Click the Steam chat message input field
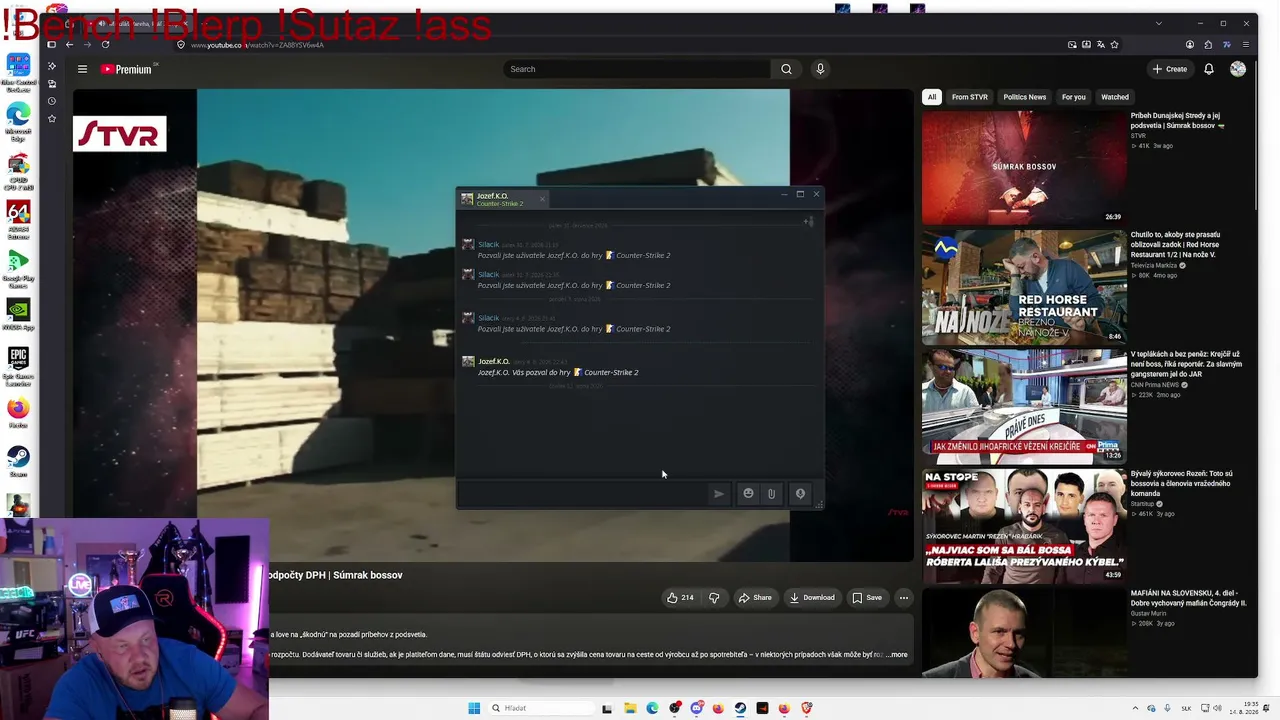 pyautogui.click(x=583, y=494)
